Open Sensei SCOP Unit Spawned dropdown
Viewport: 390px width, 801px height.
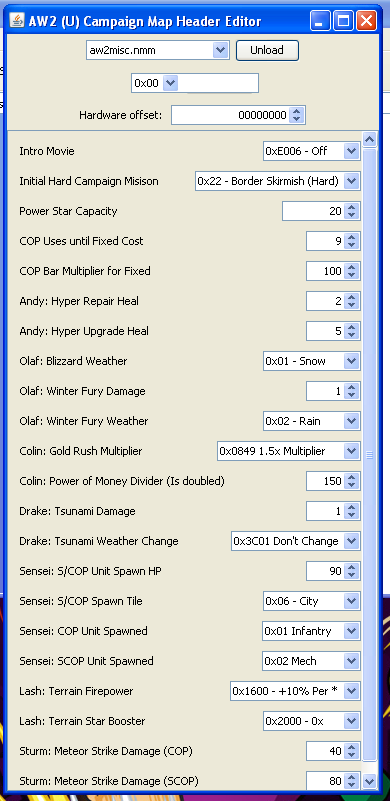[x=351, y=661]
